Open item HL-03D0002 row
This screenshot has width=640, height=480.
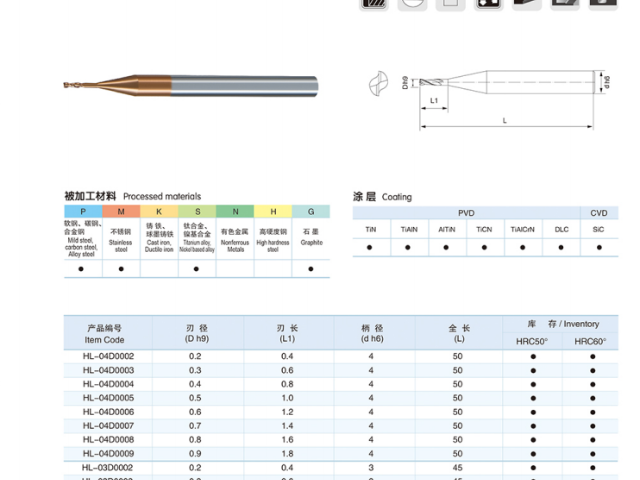click(x=108, y=467)
